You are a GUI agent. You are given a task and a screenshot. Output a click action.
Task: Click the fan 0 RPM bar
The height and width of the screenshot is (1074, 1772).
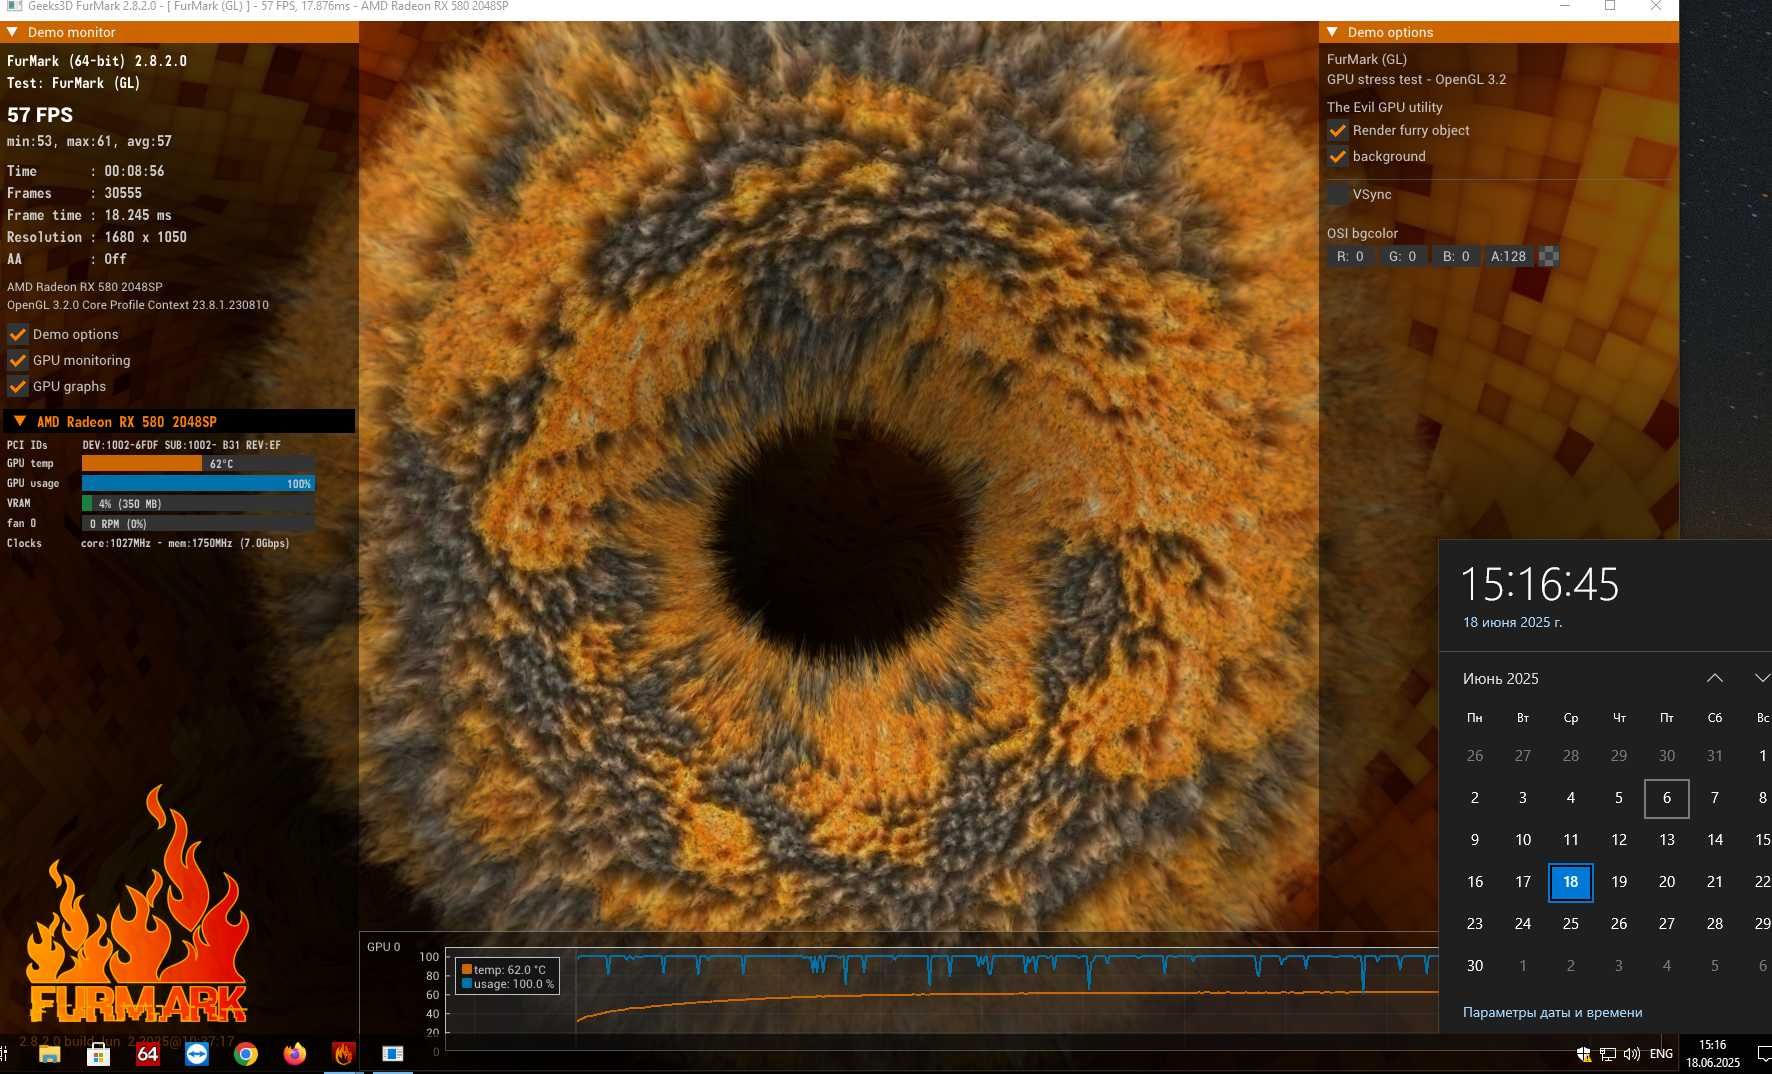198,524
